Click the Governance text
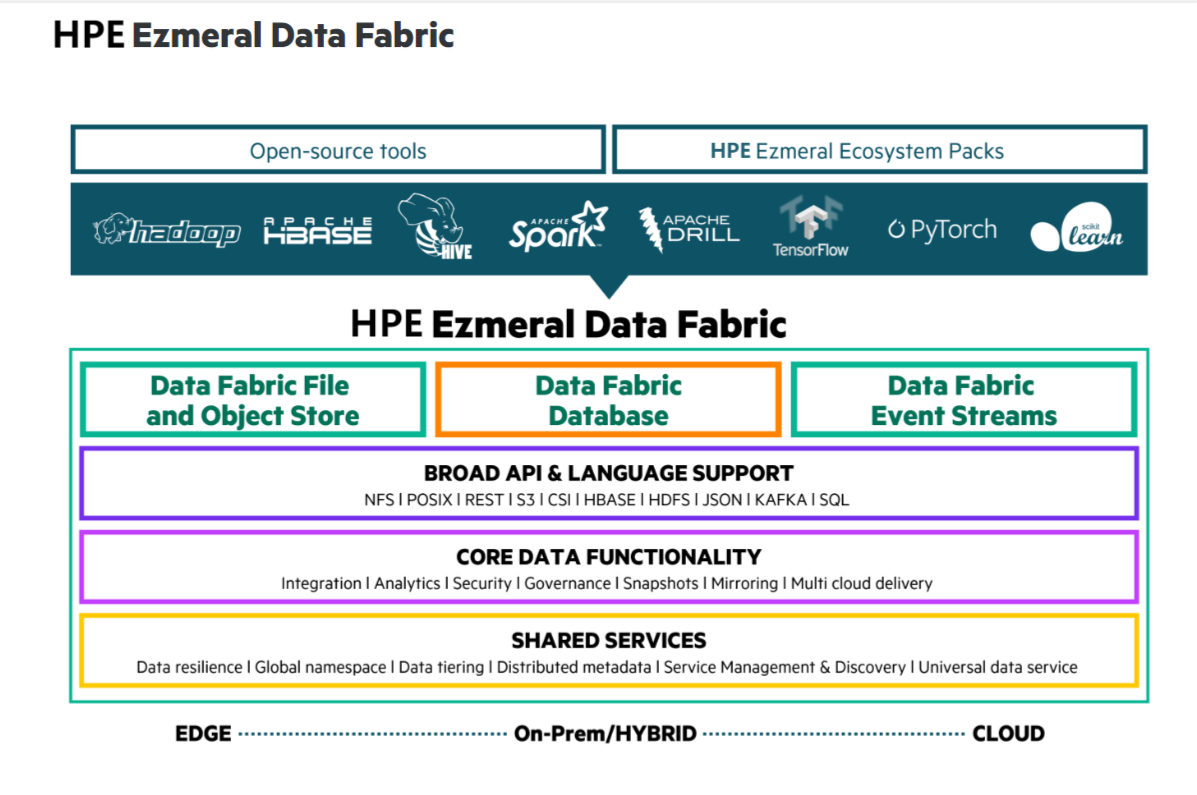 click(x=567, y=583)
